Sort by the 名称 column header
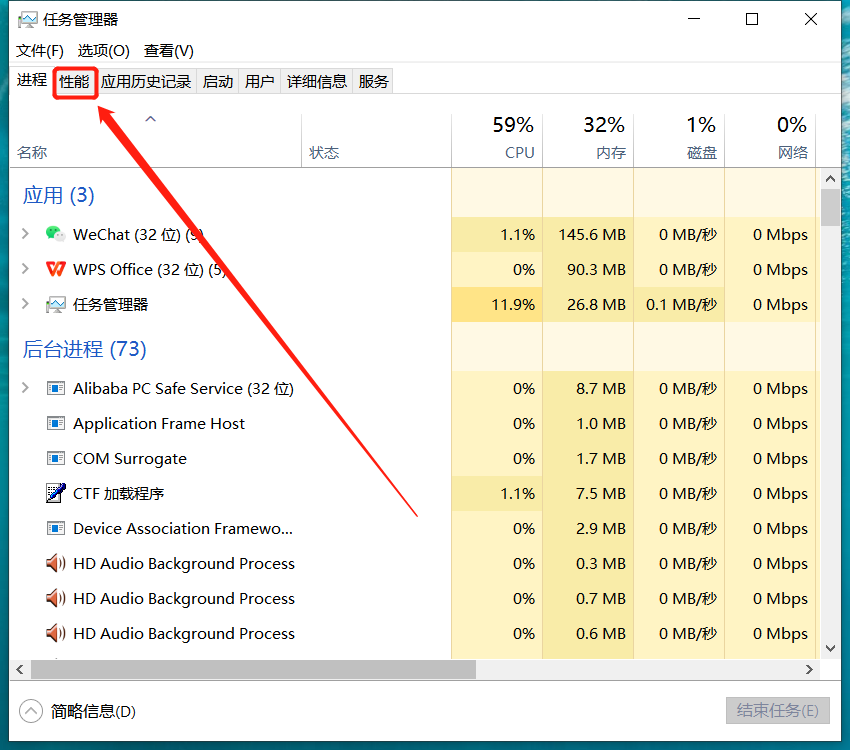Screen dimensions: 850x750 point(156,140)
